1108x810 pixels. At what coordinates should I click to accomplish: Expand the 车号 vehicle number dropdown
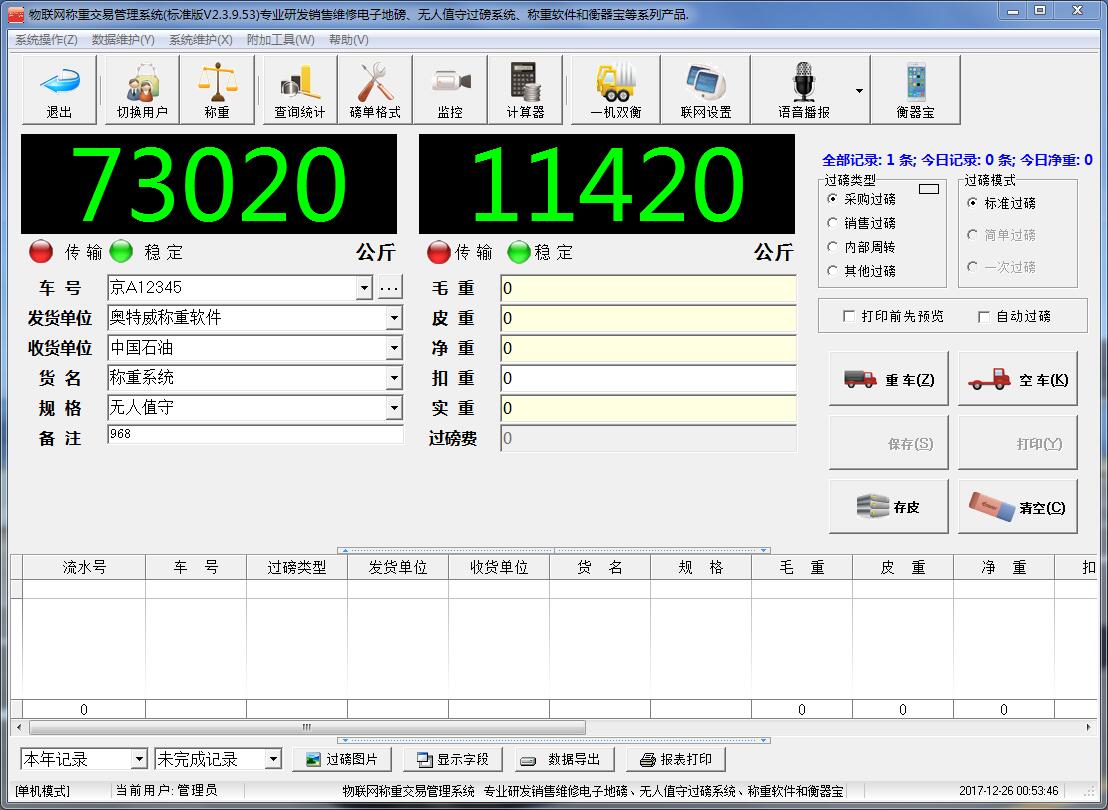point(364,287)
